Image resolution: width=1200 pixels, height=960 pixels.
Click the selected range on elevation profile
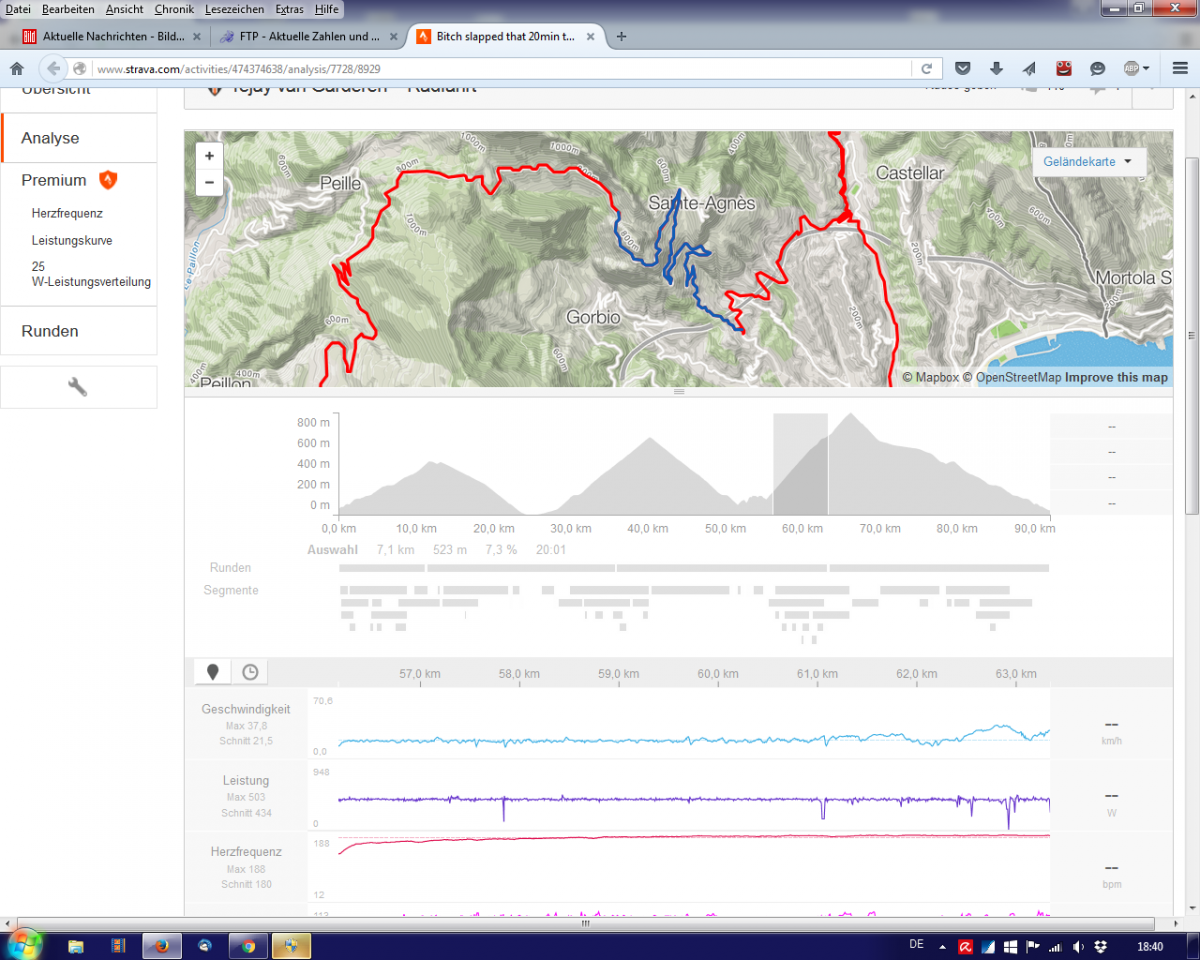800,463
